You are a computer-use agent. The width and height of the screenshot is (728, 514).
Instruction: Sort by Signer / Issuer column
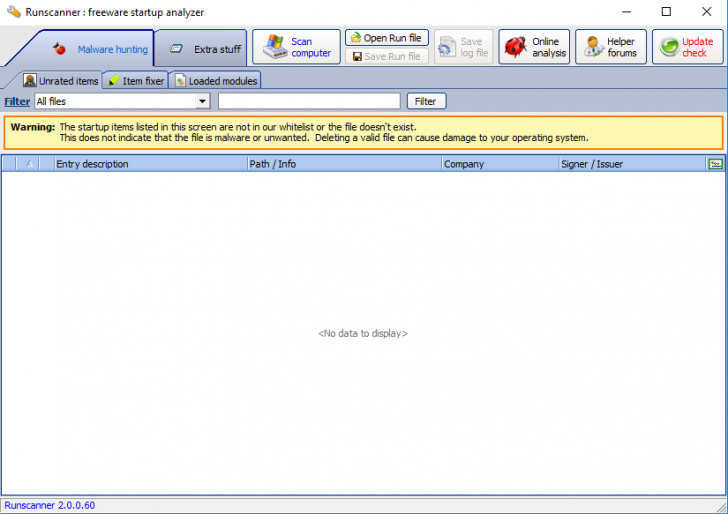tap(632, 164)
